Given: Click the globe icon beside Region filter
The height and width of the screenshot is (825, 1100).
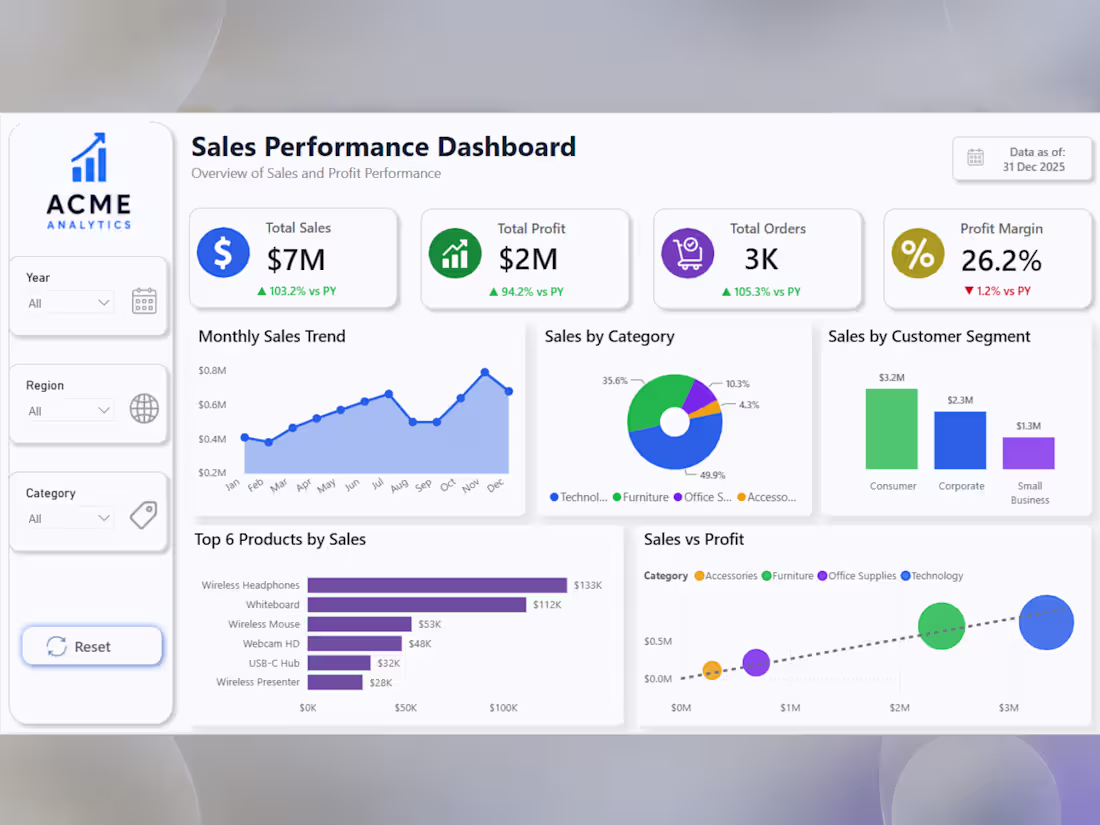Looking at the screenshot, I should point(144,408).
